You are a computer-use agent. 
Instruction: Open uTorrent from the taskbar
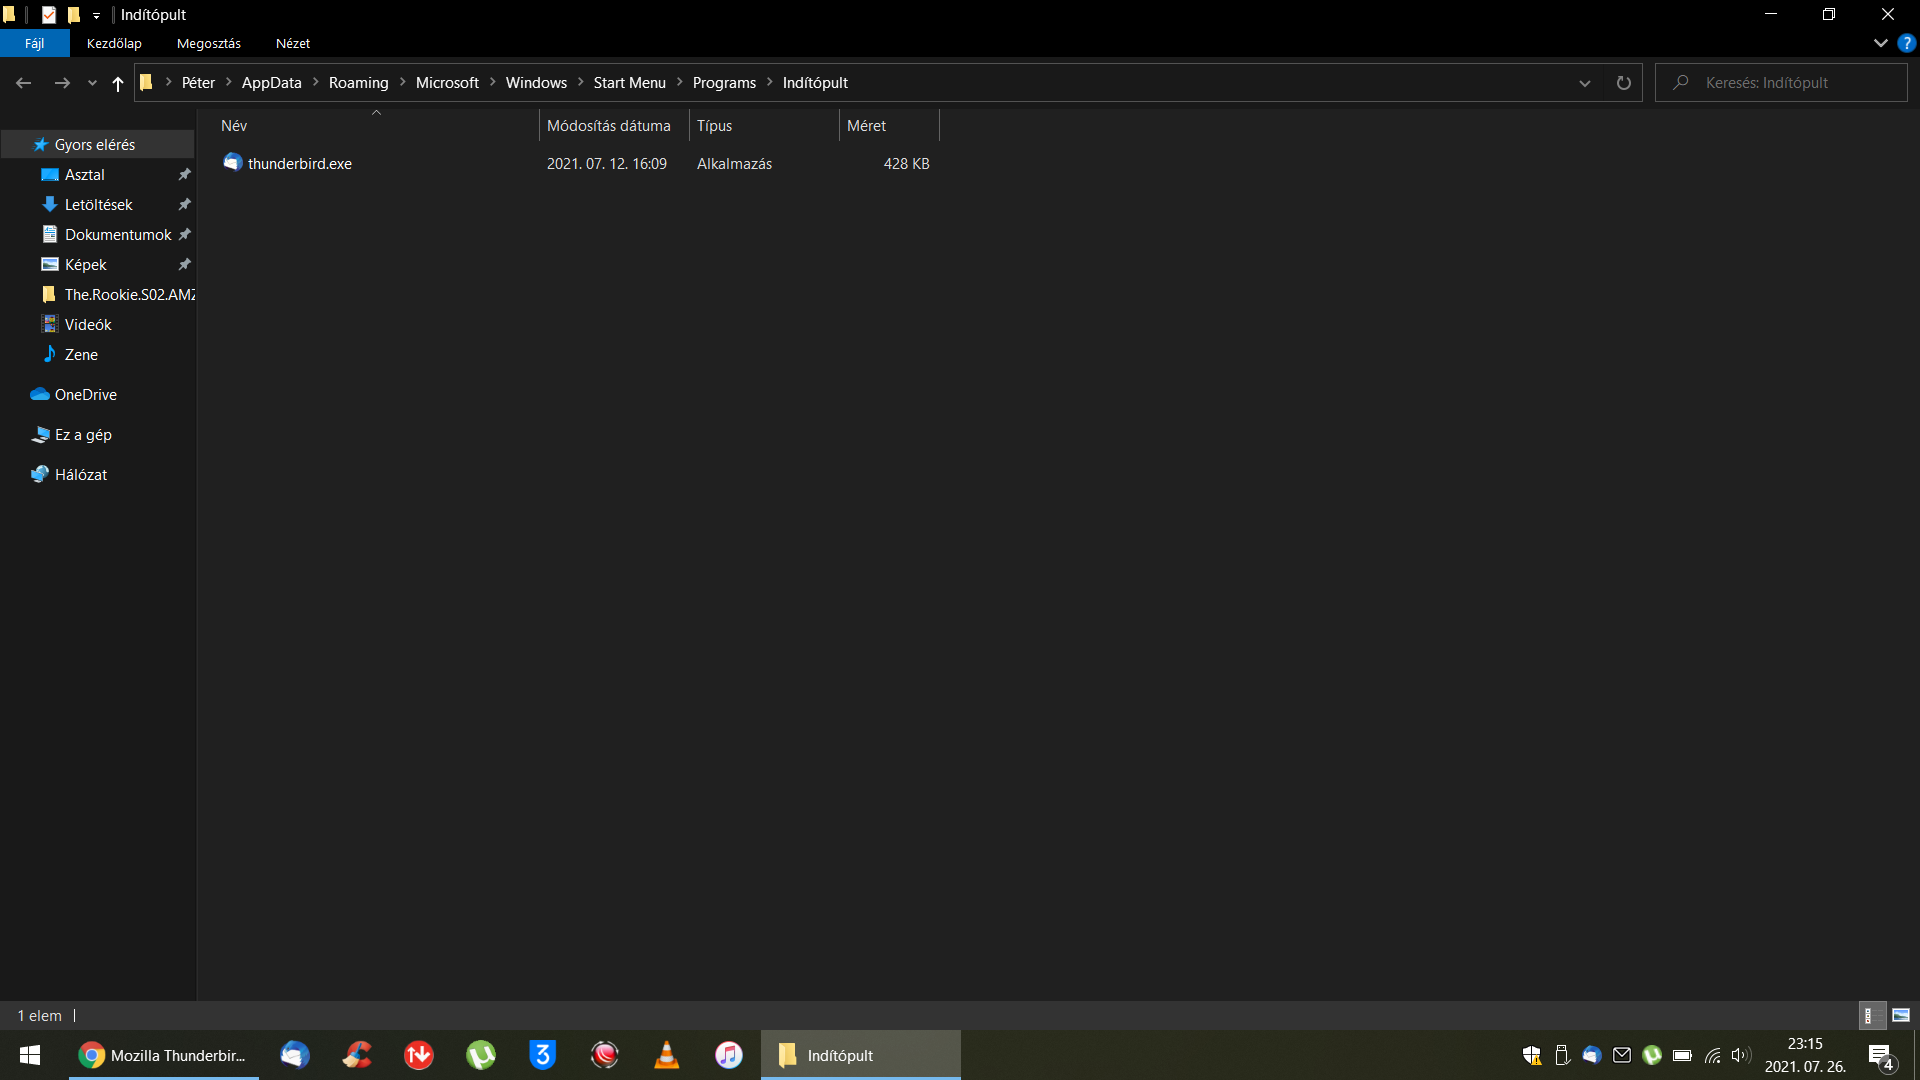(481, 1055)
